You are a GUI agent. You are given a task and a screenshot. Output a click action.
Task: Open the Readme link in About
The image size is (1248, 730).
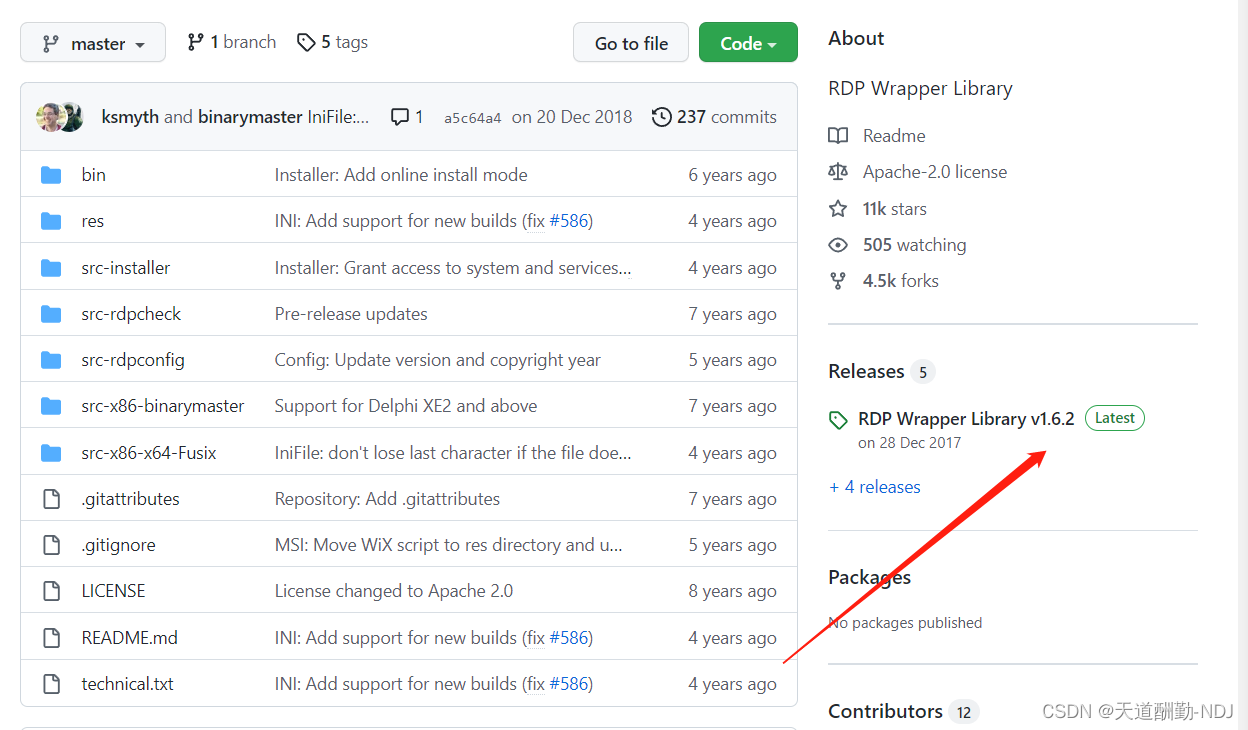(894, 136)
